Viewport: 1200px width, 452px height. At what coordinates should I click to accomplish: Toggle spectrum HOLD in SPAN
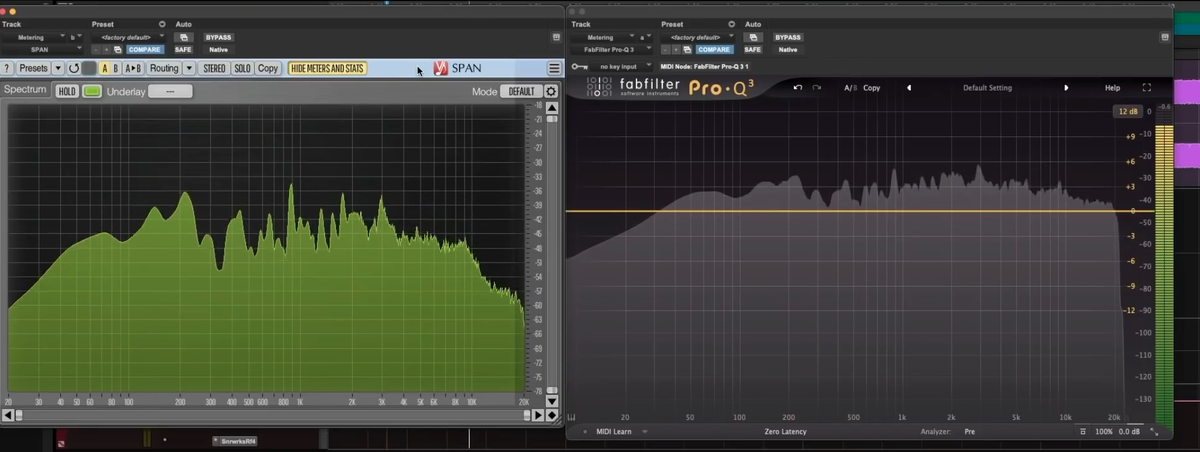pos(67,91)
